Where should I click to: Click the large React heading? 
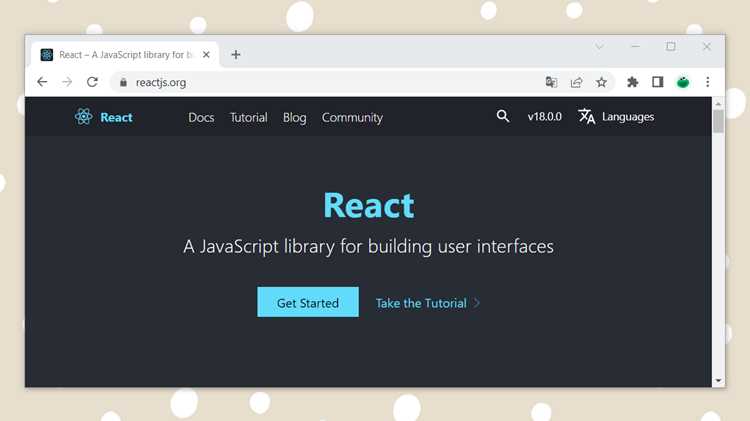tap(369, 206)
